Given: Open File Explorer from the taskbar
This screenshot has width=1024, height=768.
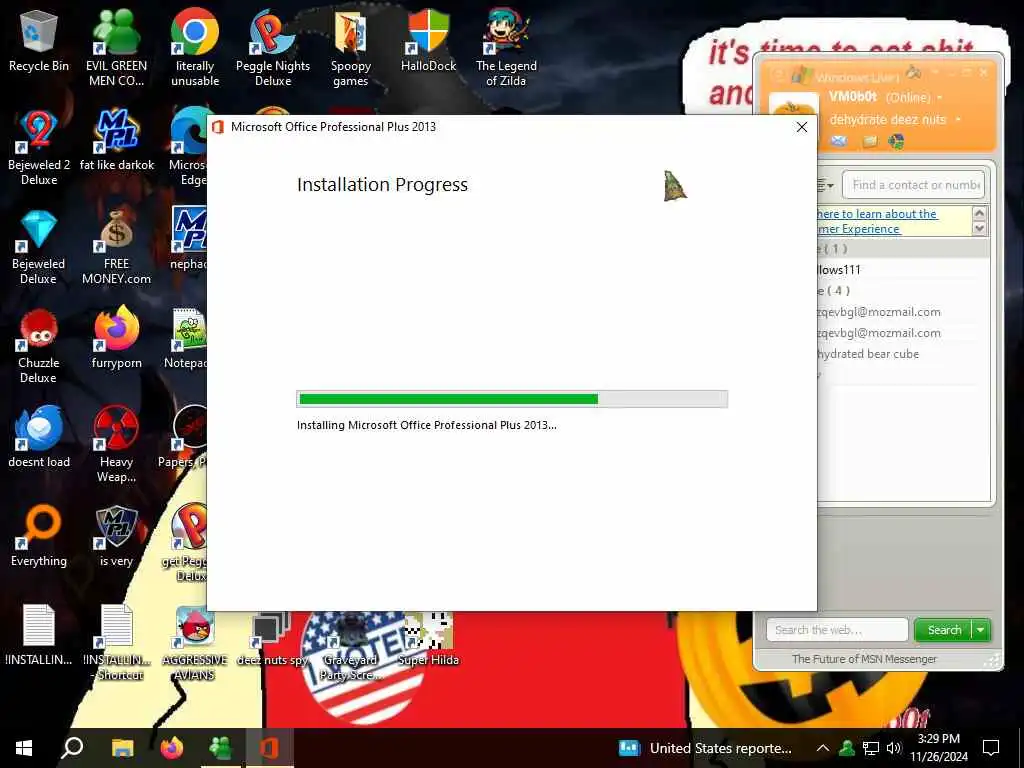Looking at the screenshot, I should pos(122,748).
